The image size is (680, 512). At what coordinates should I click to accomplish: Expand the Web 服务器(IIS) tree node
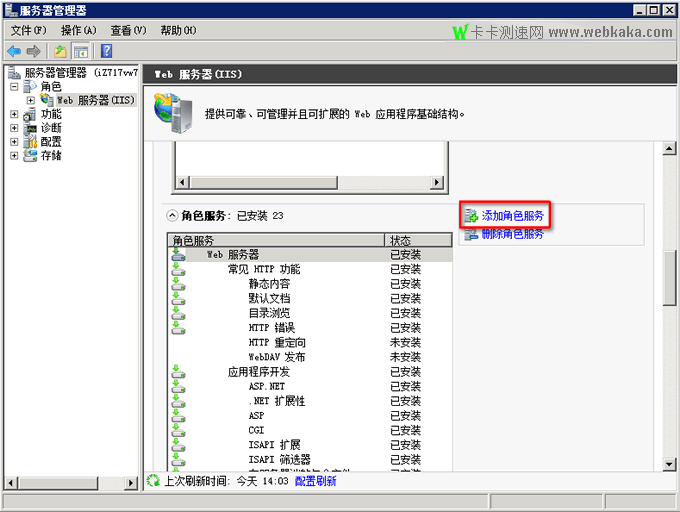pyautogui.click(x=31, y=100)
